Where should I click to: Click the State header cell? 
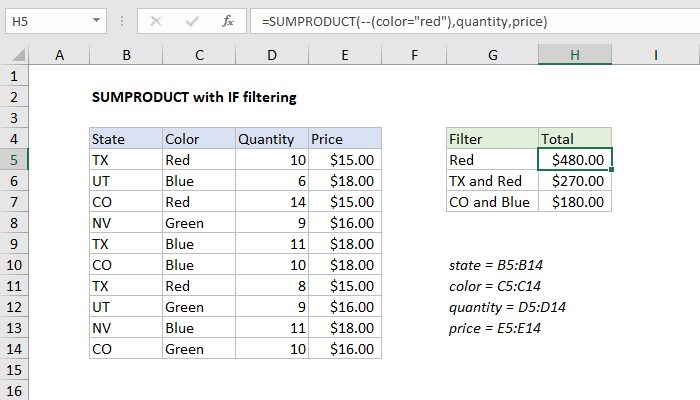[125, 139]
